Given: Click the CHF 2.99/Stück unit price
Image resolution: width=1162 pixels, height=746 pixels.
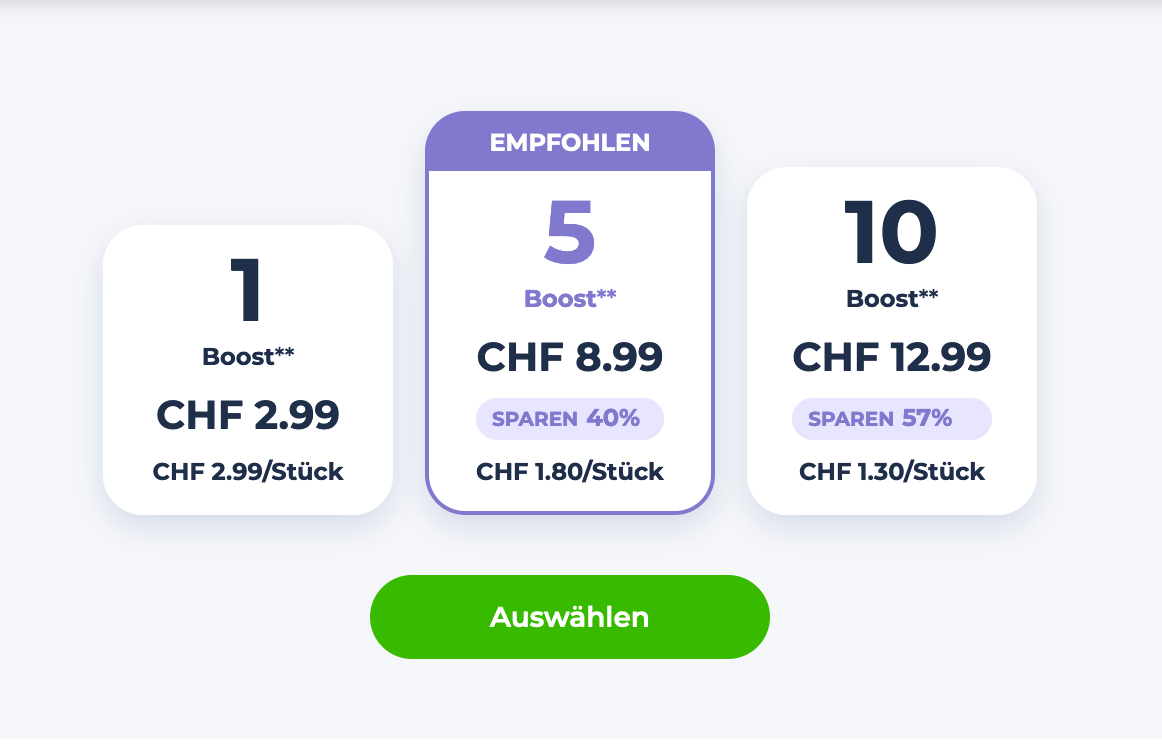Looking at the screenshot, I should click(x=248, y=472).
